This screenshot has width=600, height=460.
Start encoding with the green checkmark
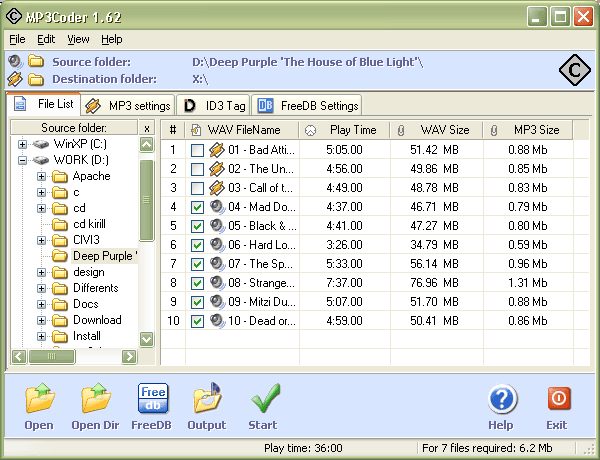point(264,401)
